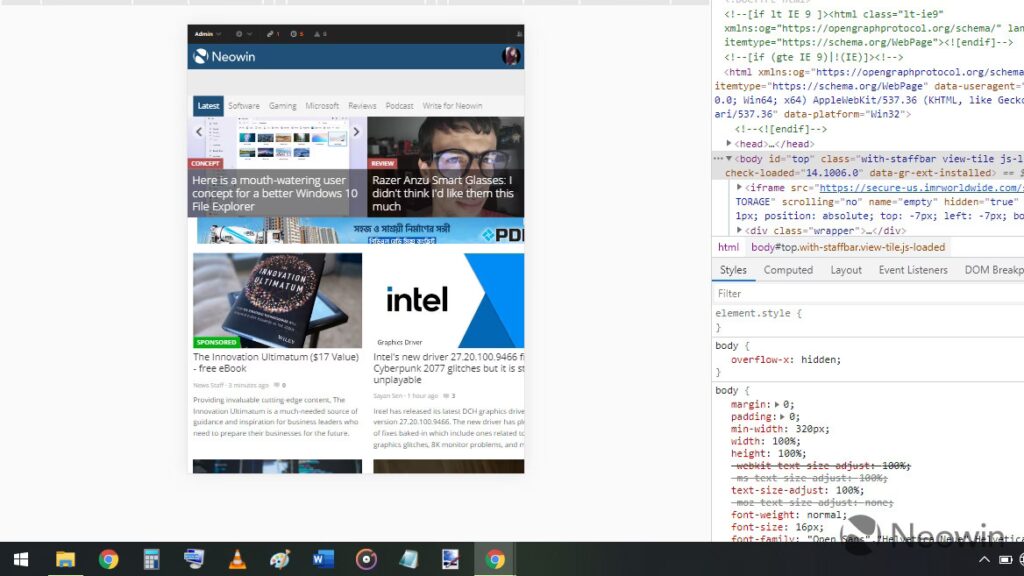
Task: Open the Razer Anzu Smart Glasses review
Action: coord(443,193)
